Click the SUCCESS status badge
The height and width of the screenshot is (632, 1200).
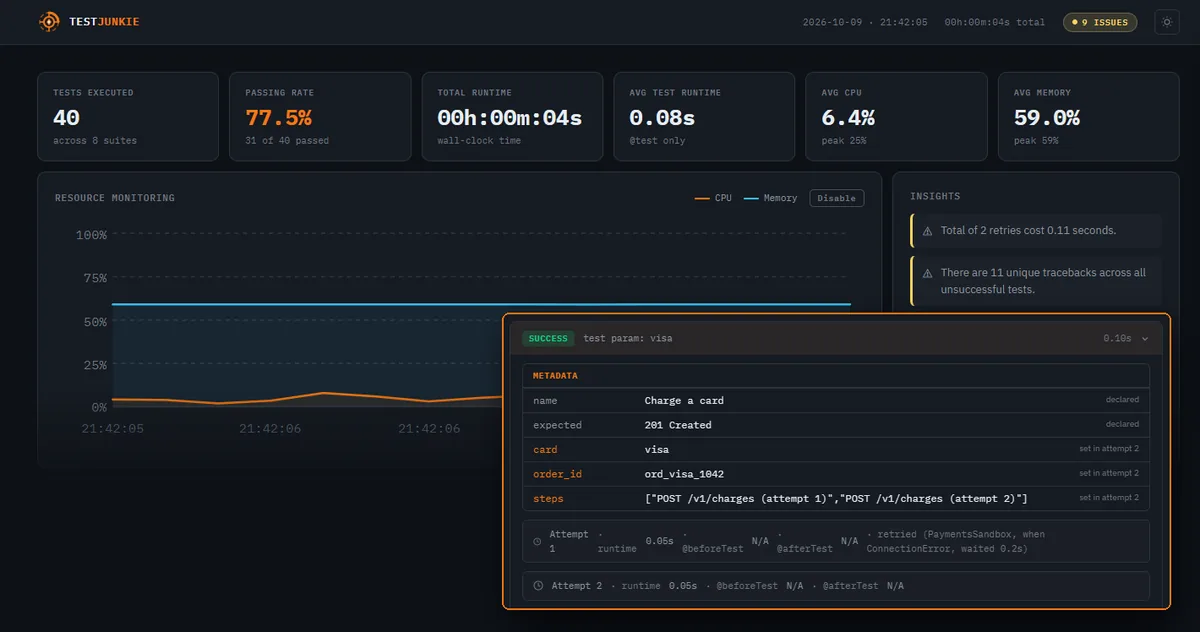coord(548,338)
